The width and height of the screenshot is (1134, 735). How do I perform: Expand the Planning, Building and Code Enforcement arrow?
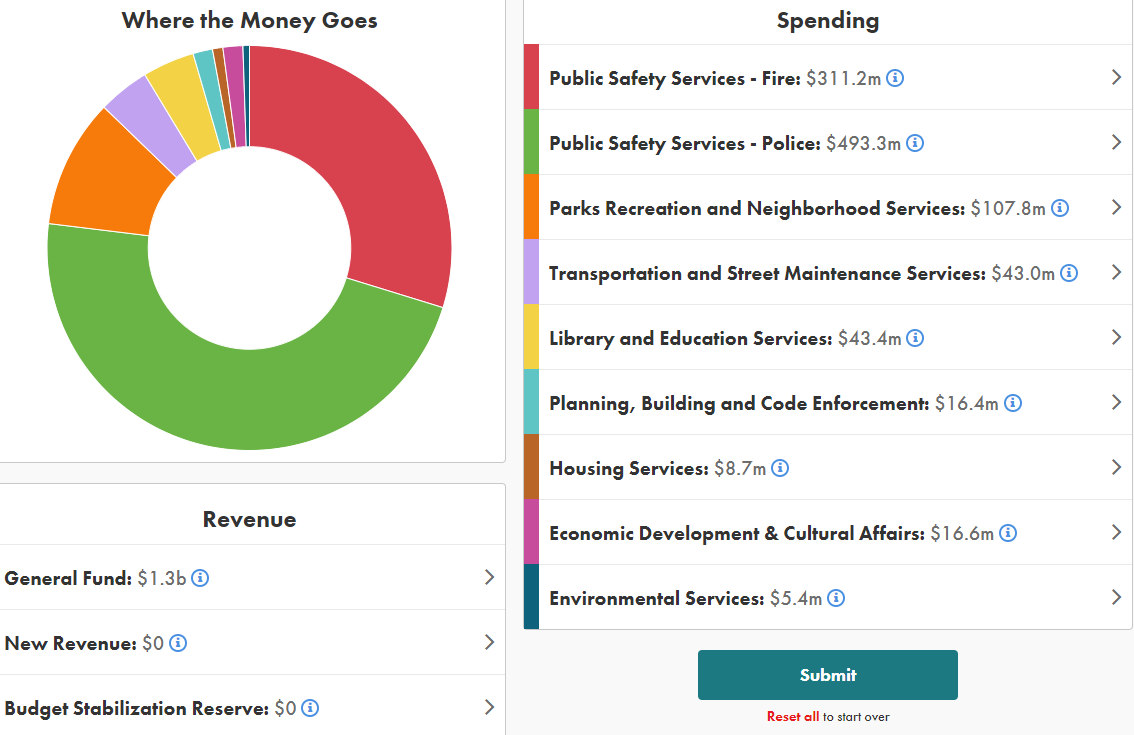(1116, 402)
